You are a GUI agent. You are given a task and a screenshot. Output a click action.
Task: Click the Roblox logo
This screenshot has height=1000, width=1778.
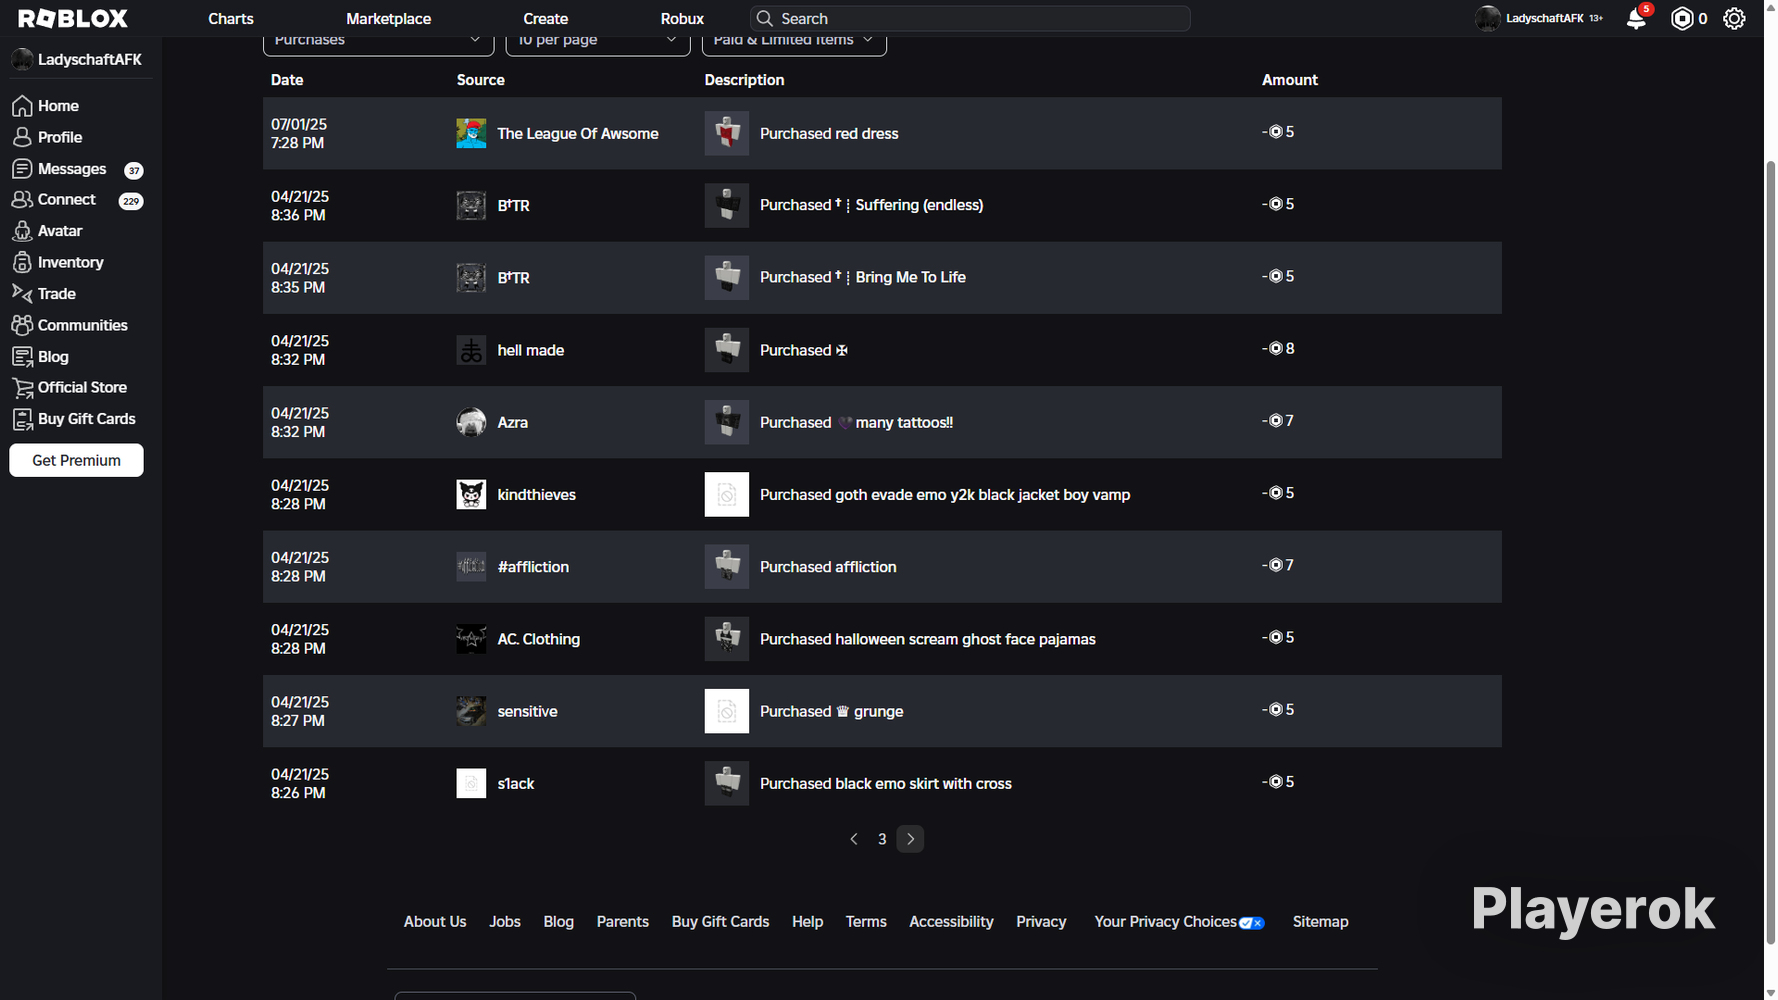(73, 18)
